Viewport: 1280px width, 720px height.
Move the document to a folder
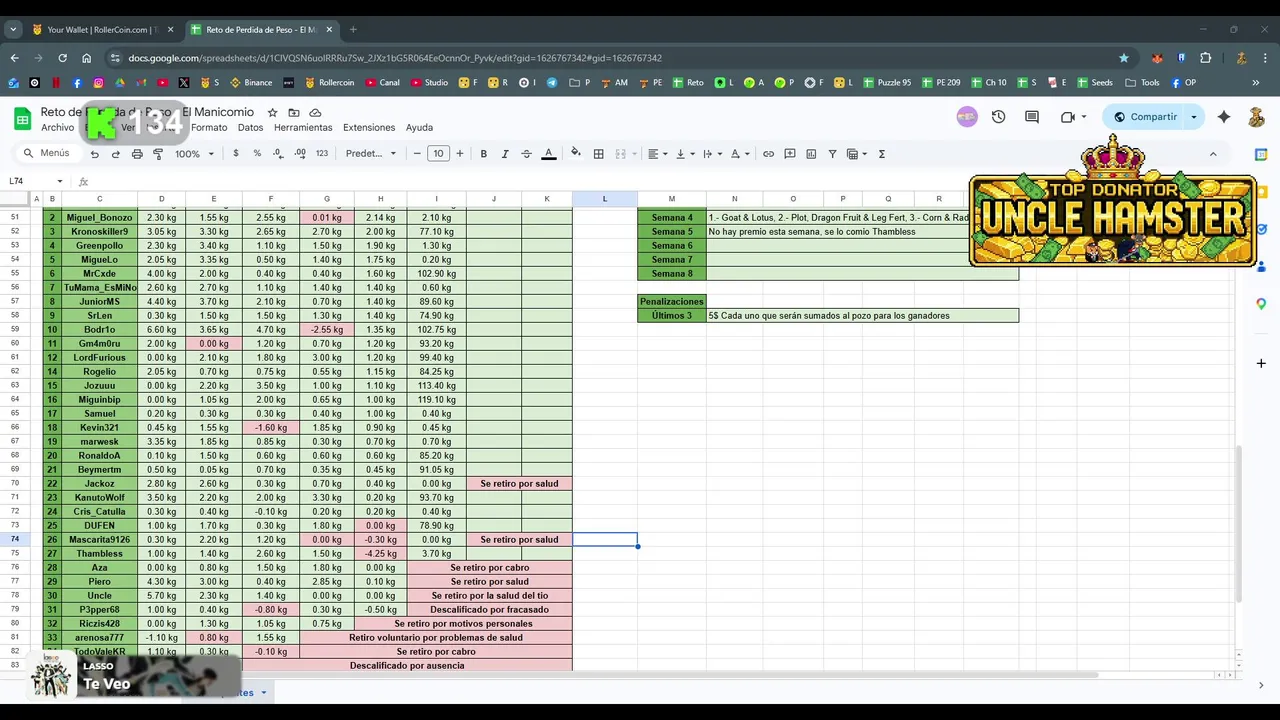coord(294,113)
